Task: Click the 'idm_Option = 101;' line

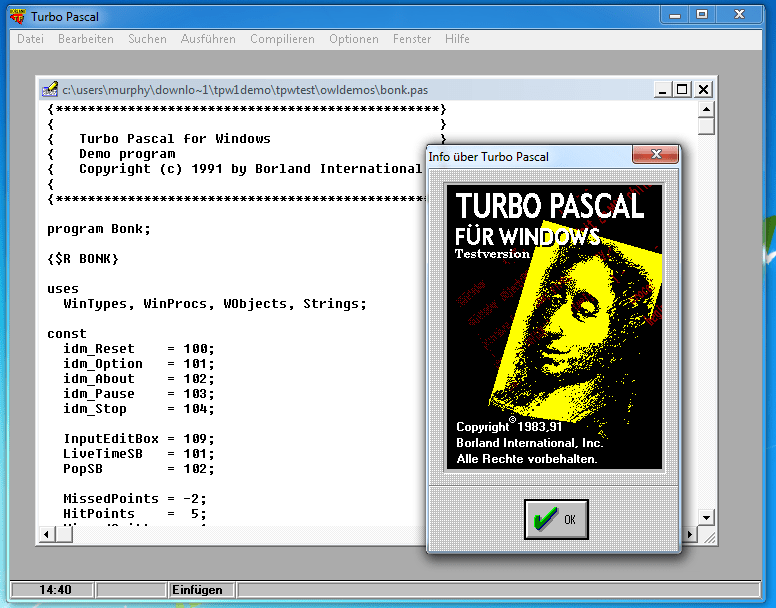Action: click(139, 364)
